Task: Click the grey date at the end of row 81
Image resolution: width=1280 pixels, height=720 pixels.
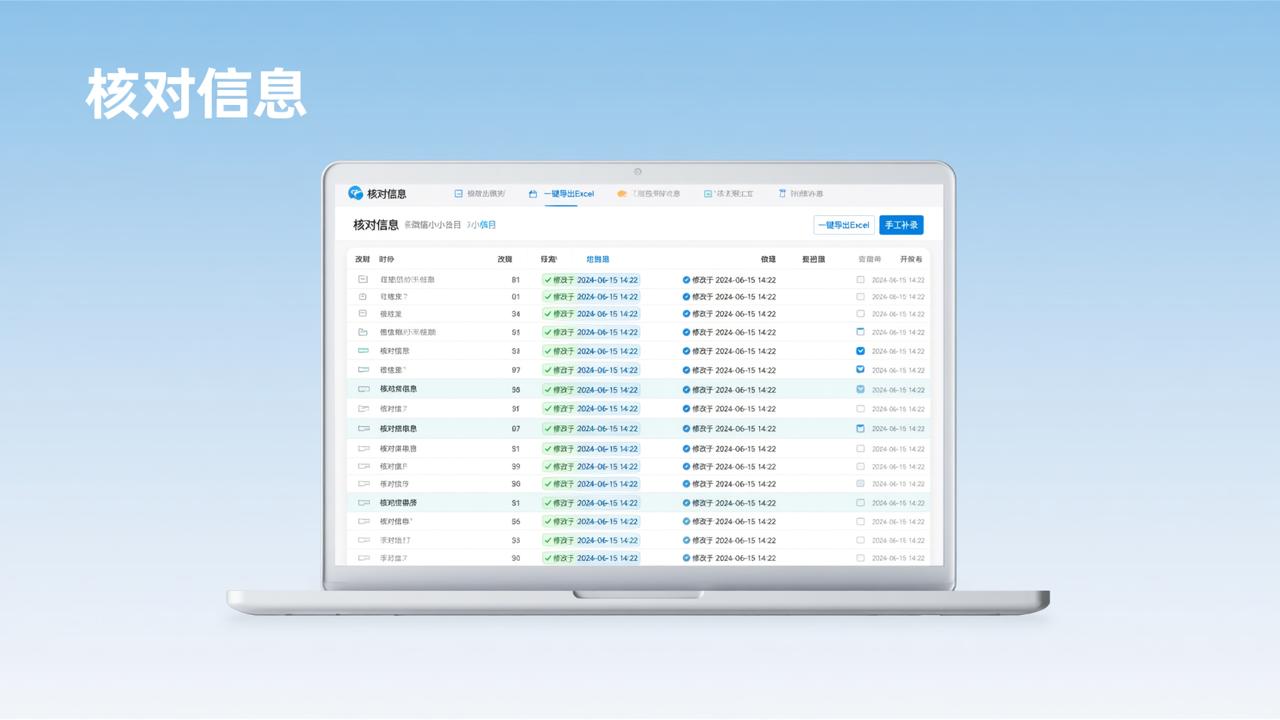Action: pyautogui.click(x=898, y=280)
